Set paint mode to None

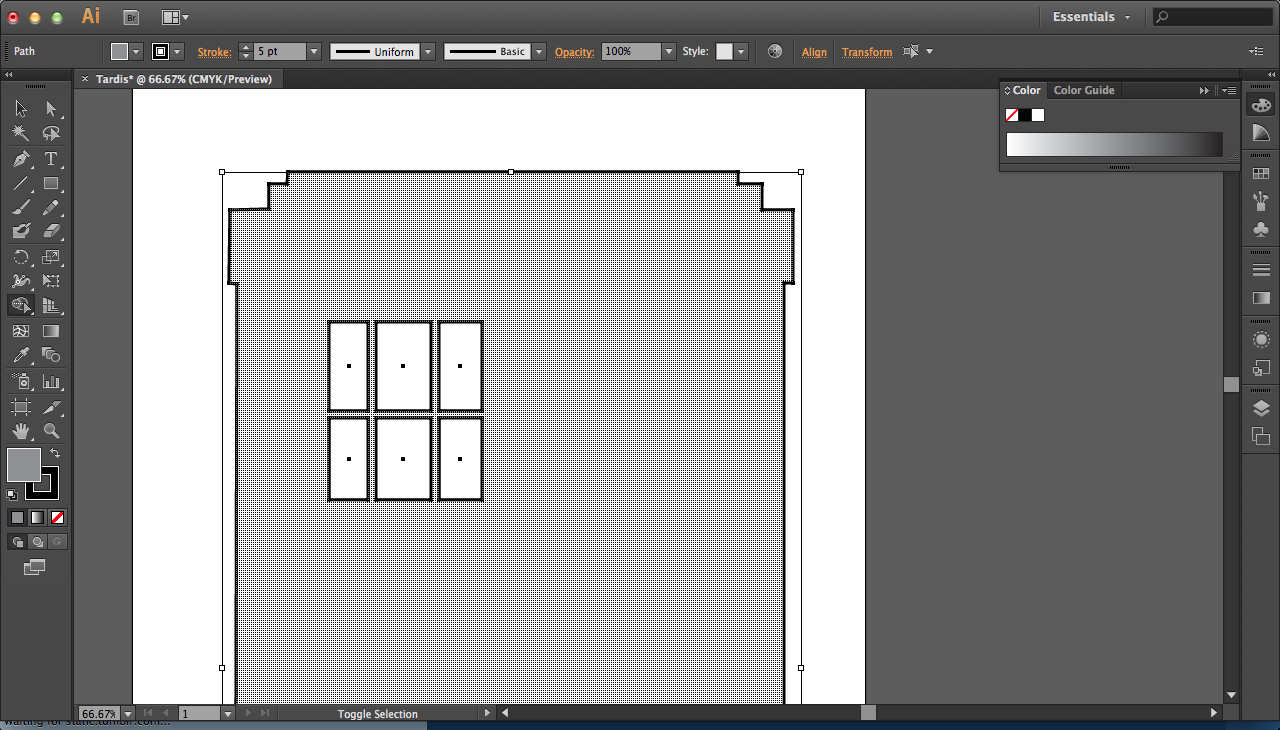point(57,517)
